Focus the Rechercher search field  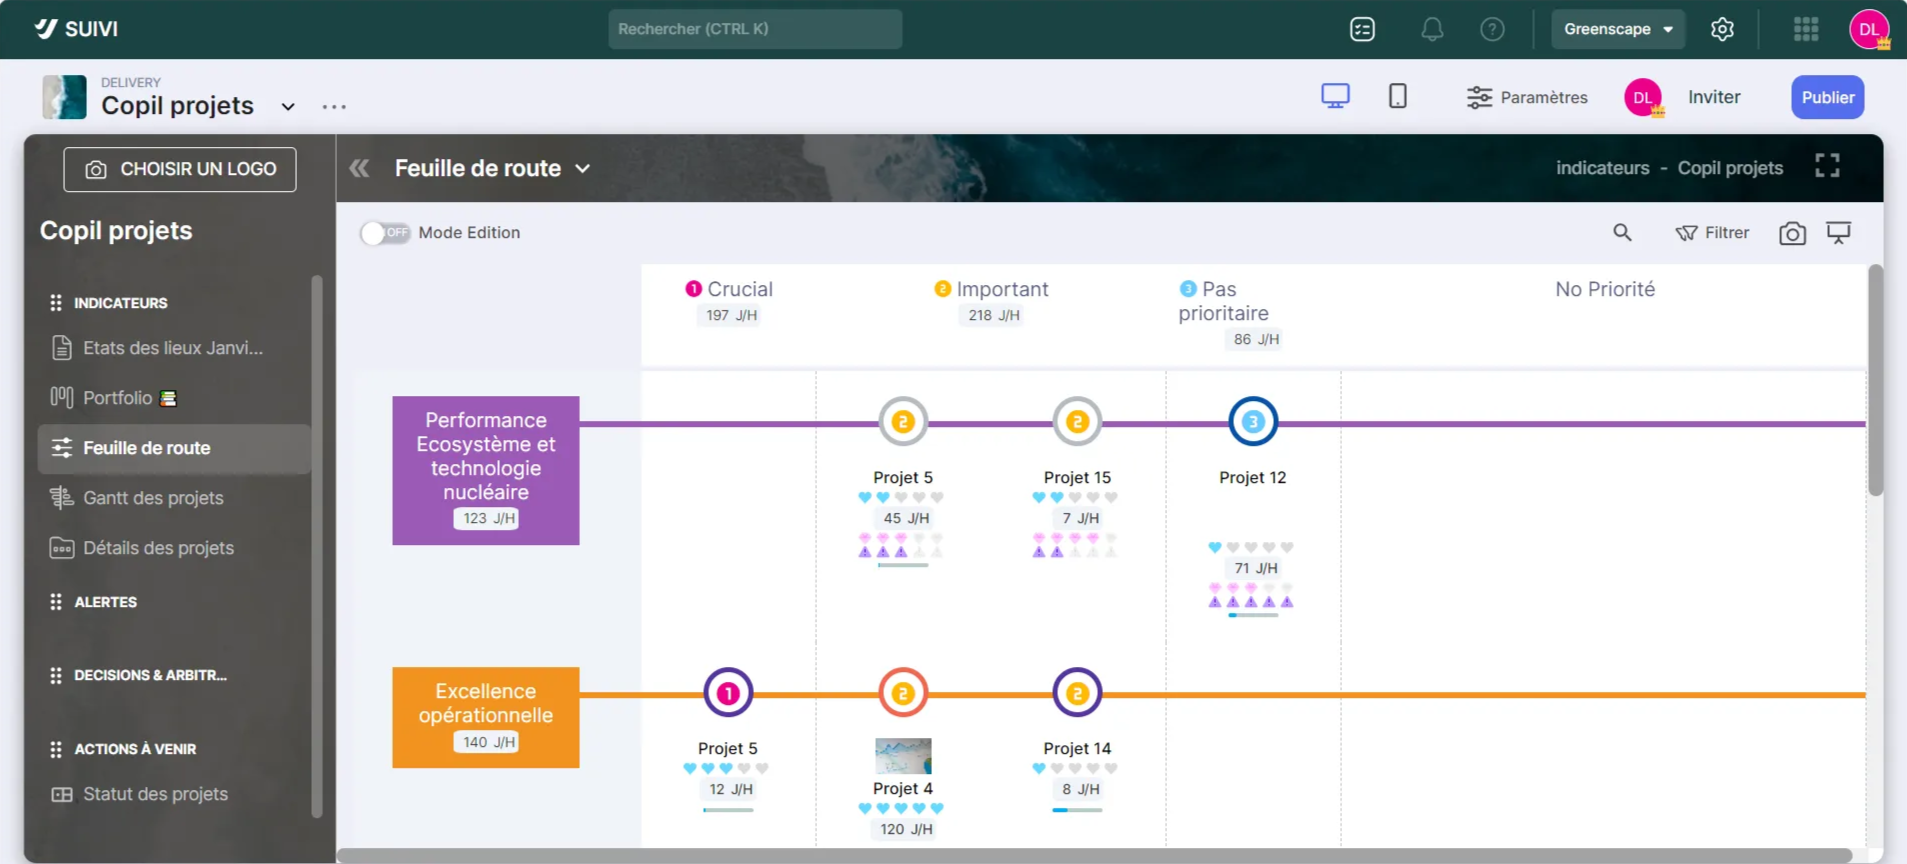point(755,29)
